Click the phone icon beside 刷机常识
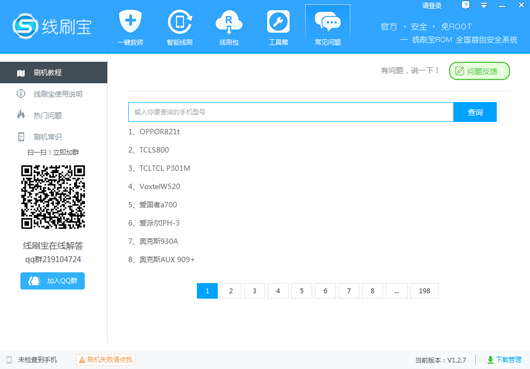 click(21, 137)
